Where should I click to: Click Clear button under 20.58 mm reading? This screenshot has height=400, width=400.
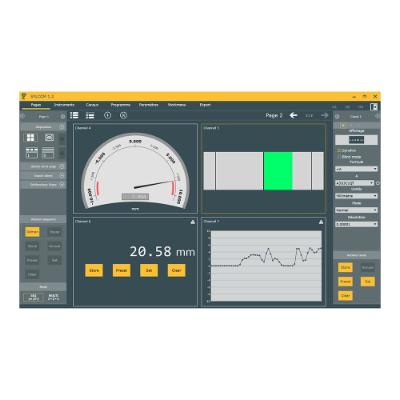[176, 270]
